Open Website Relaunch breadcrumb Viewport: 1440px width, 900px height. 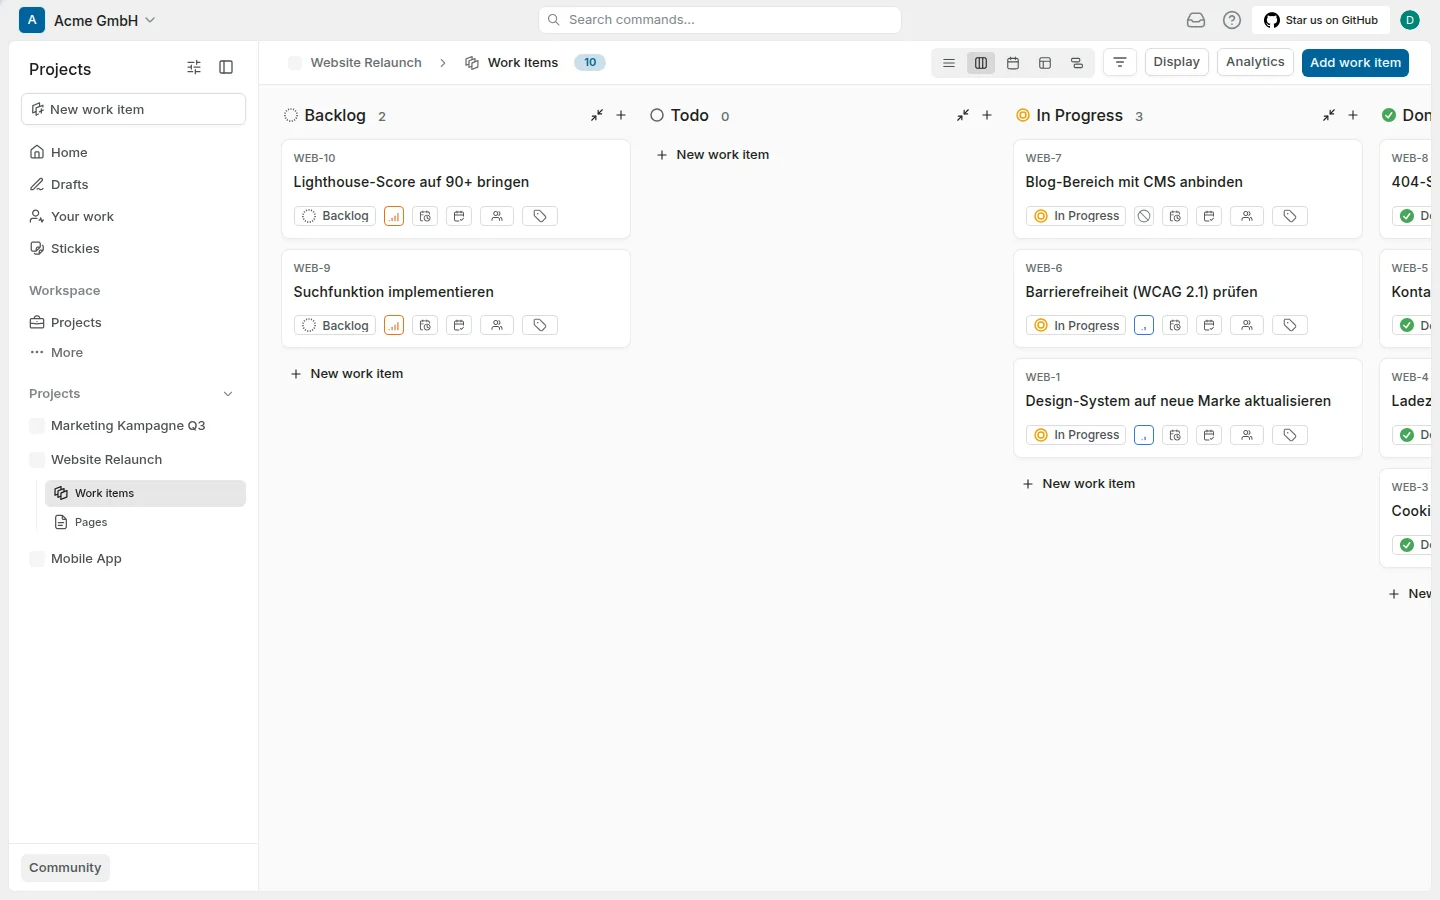click(x=355, y=63)
